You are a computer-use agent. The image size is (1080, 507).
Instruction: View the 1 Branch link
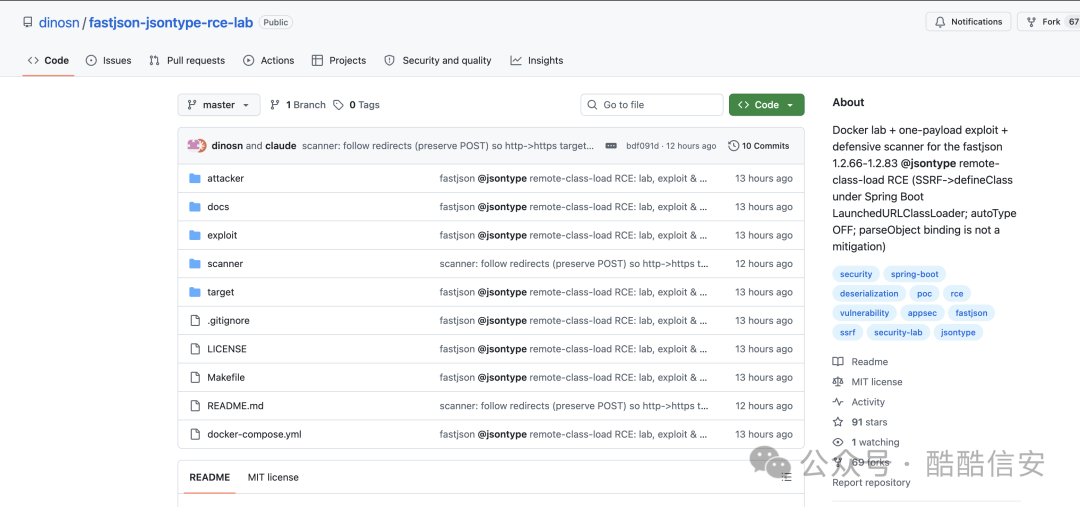(x=298, y=105)
